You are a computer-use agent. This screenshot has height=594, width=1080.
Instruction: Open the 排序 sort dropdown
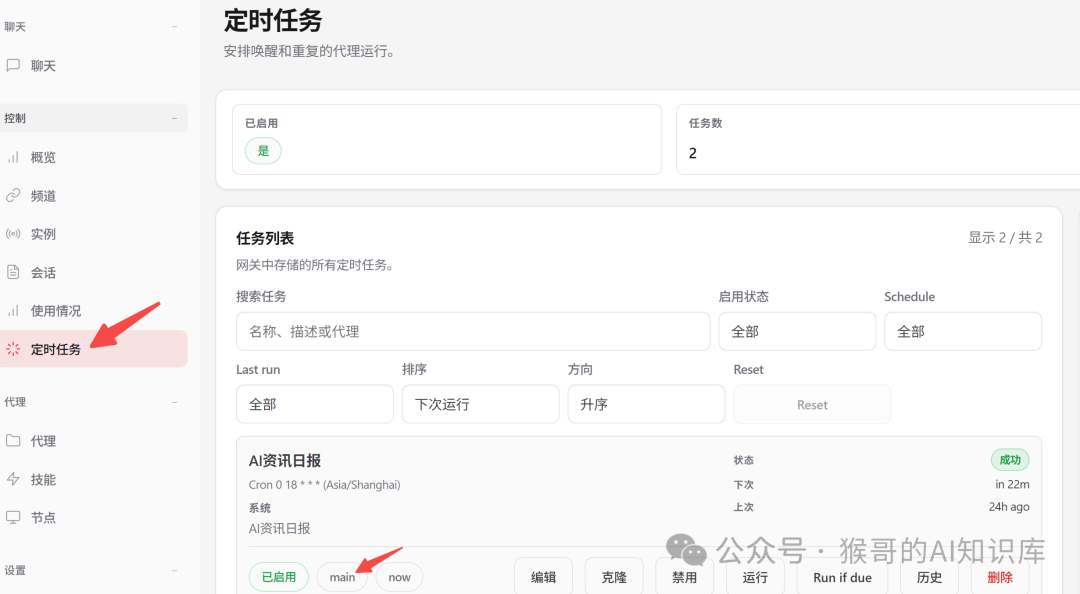[480, 404]
